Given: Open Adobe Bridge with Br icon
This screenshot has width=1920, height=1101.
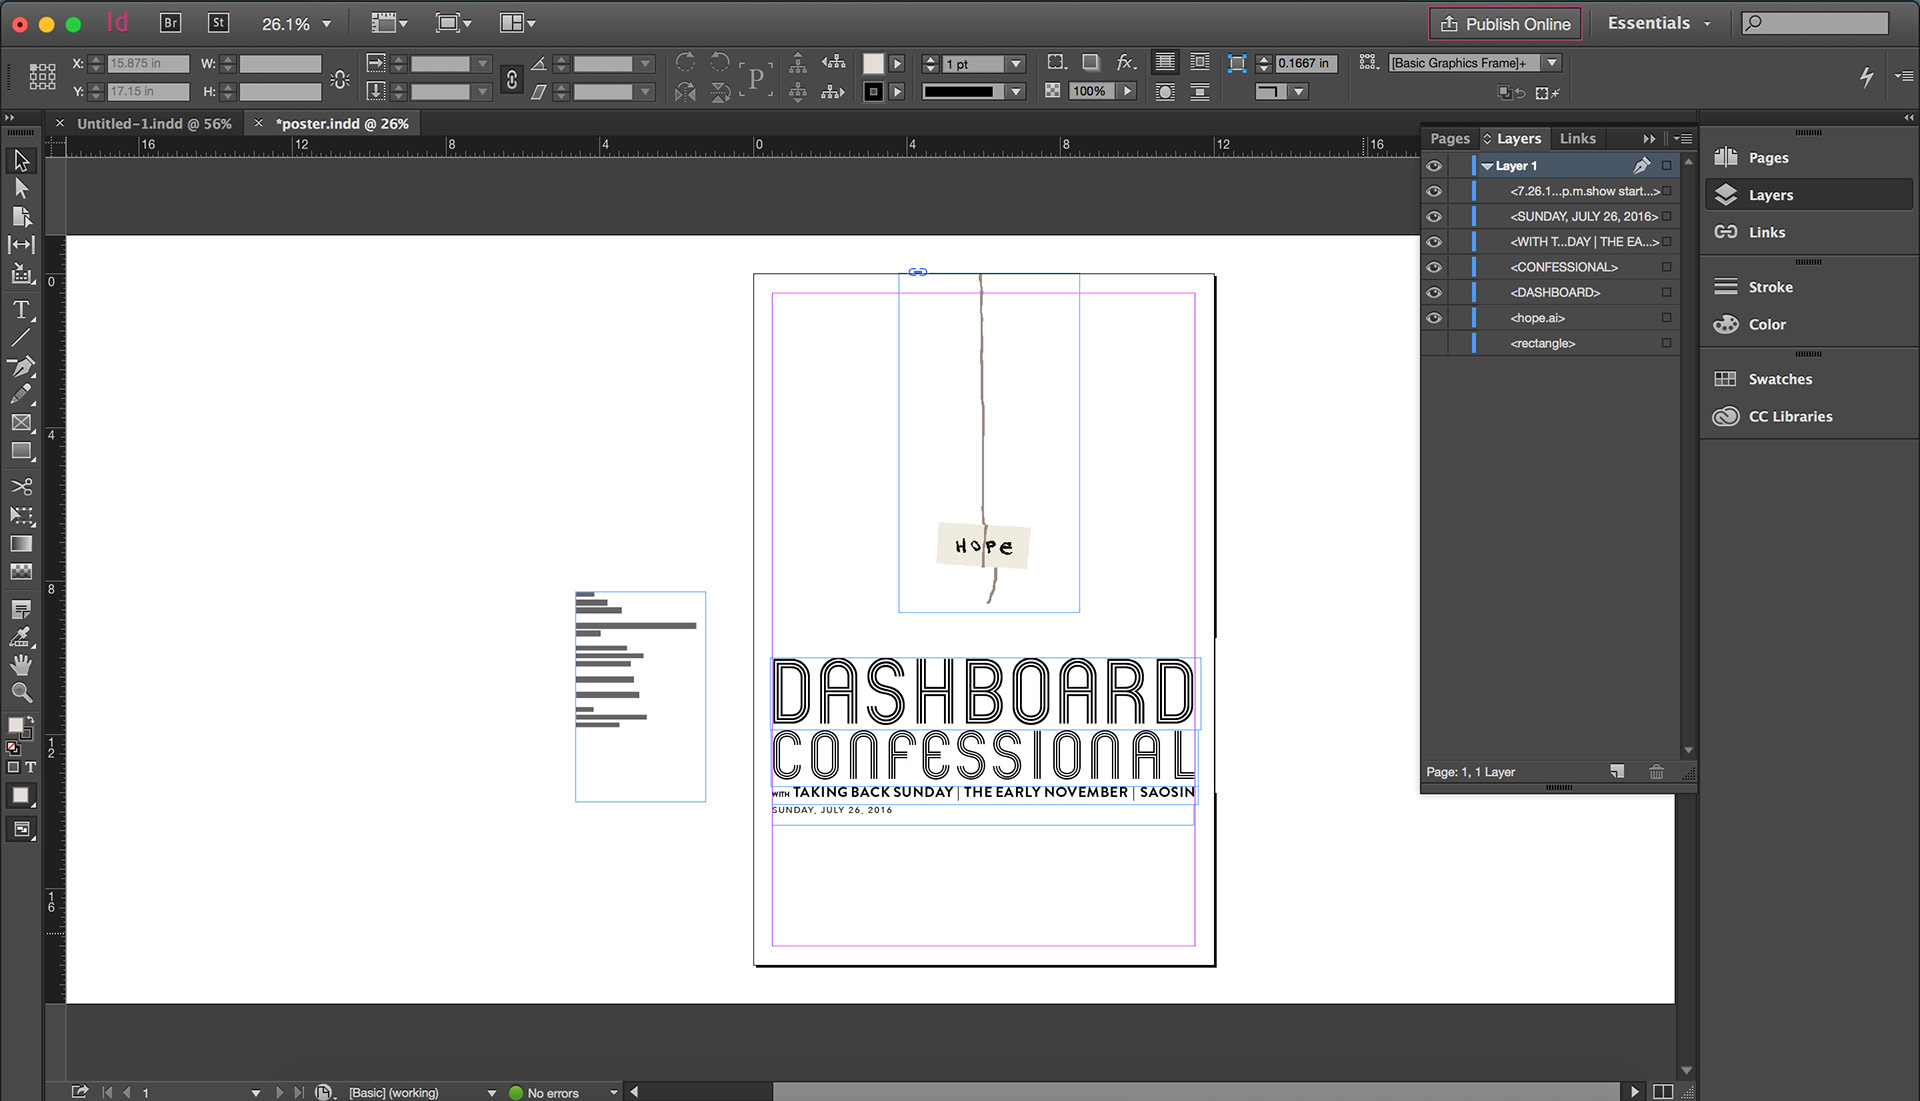Looking at the screenshot, I should pyautogui.click(x=170, y=23).
